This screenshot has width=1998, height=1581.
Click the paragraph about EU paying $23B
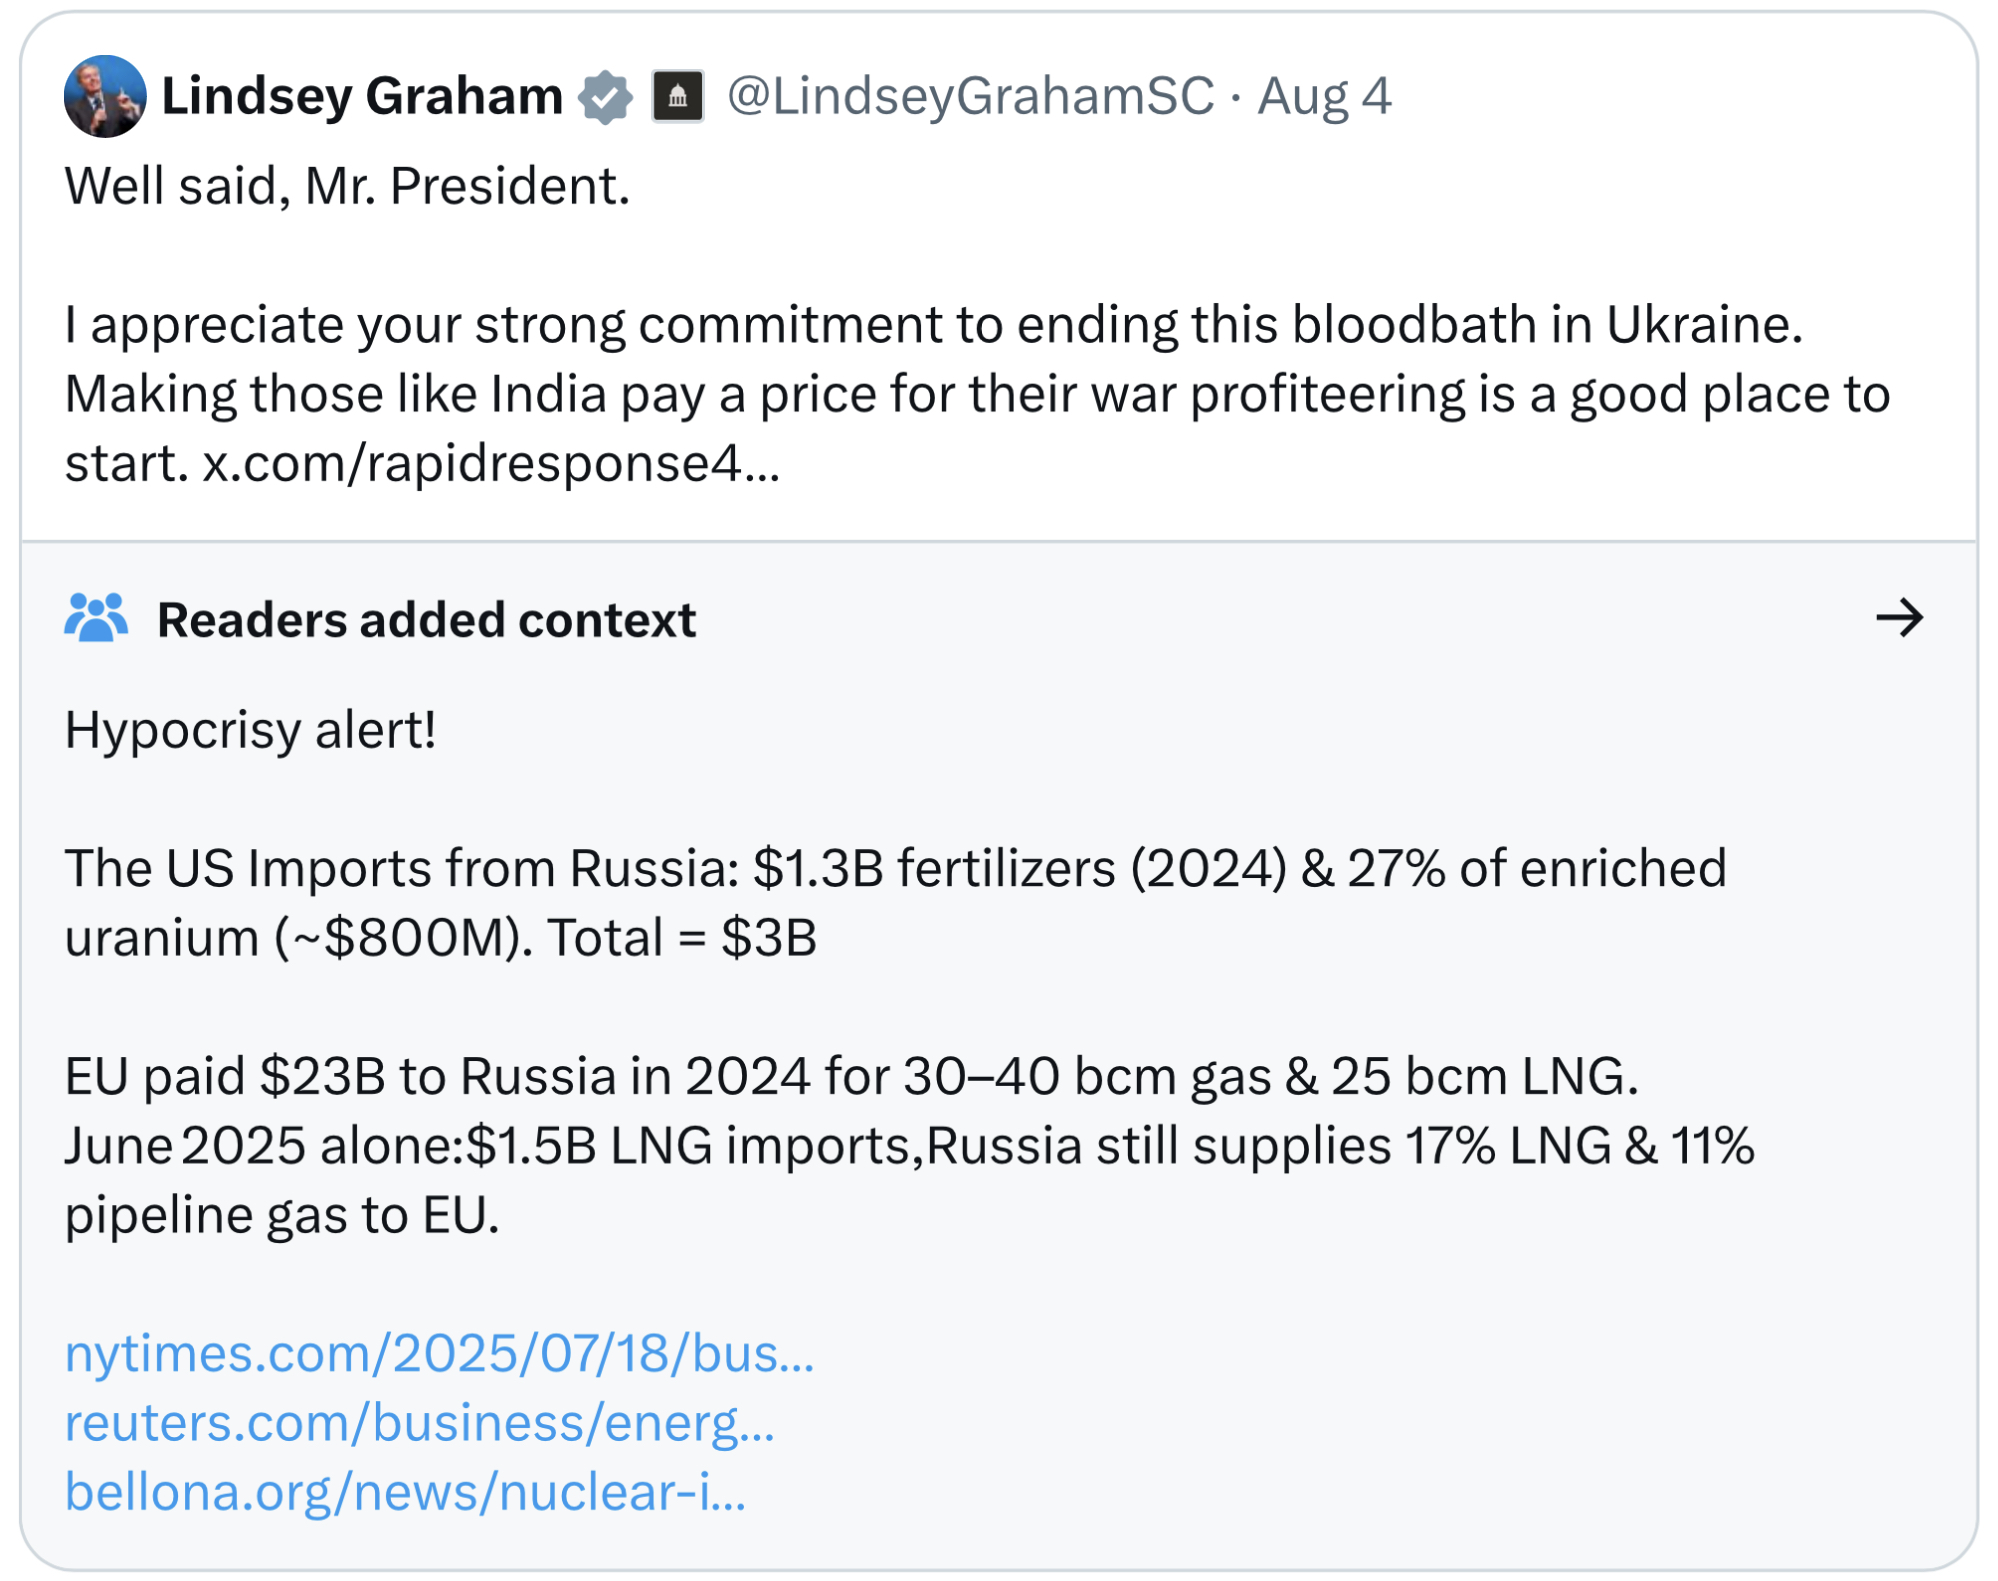click(850, 1077)
